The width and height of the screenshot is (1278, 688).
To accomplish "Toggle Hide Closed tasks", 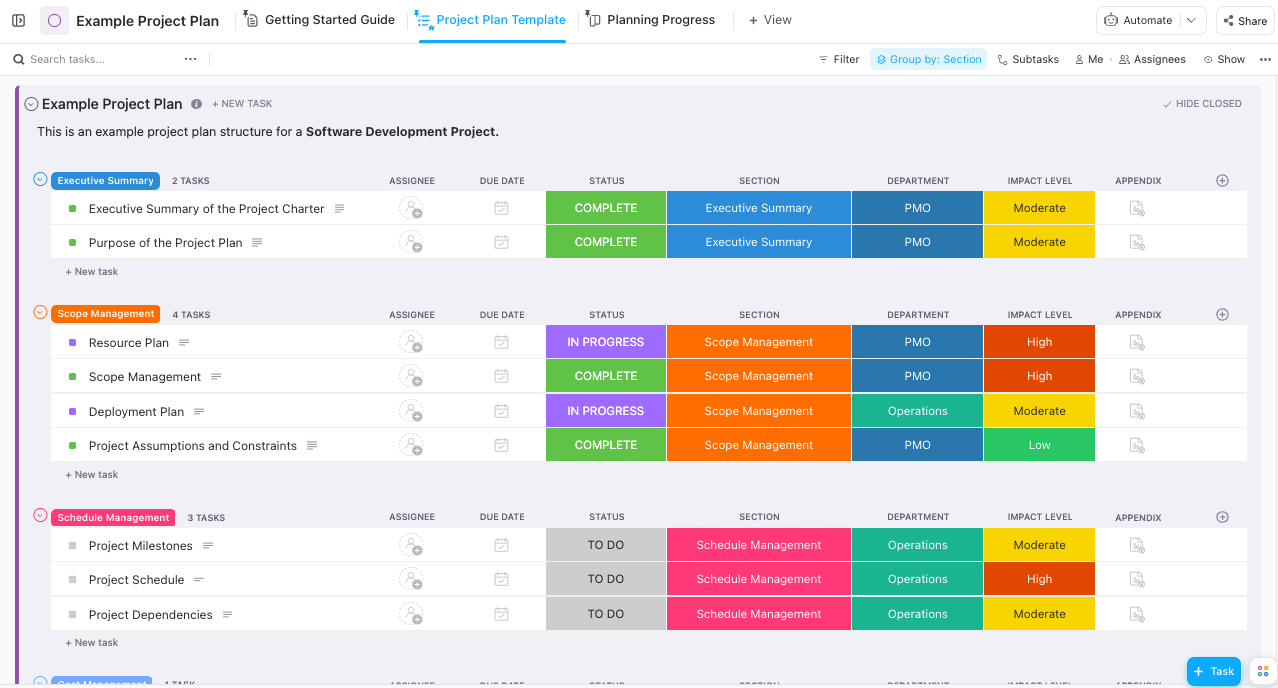I will [1201, 104].
